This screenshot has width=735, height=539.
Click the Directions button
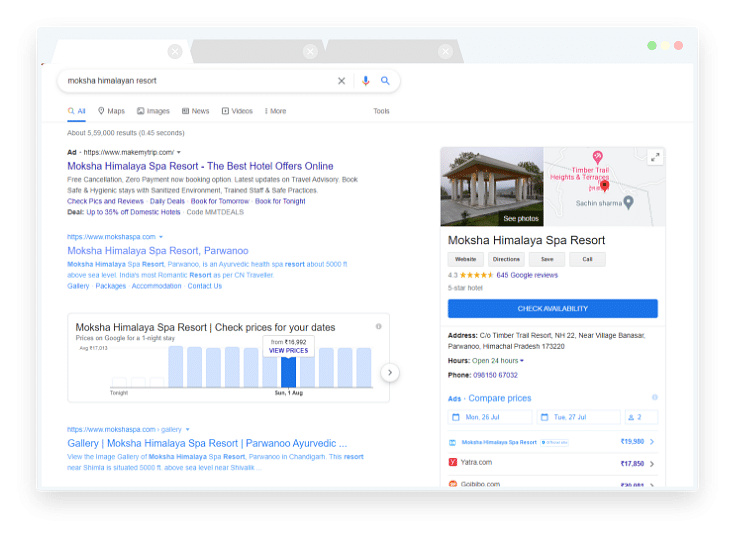pos(506,259)
